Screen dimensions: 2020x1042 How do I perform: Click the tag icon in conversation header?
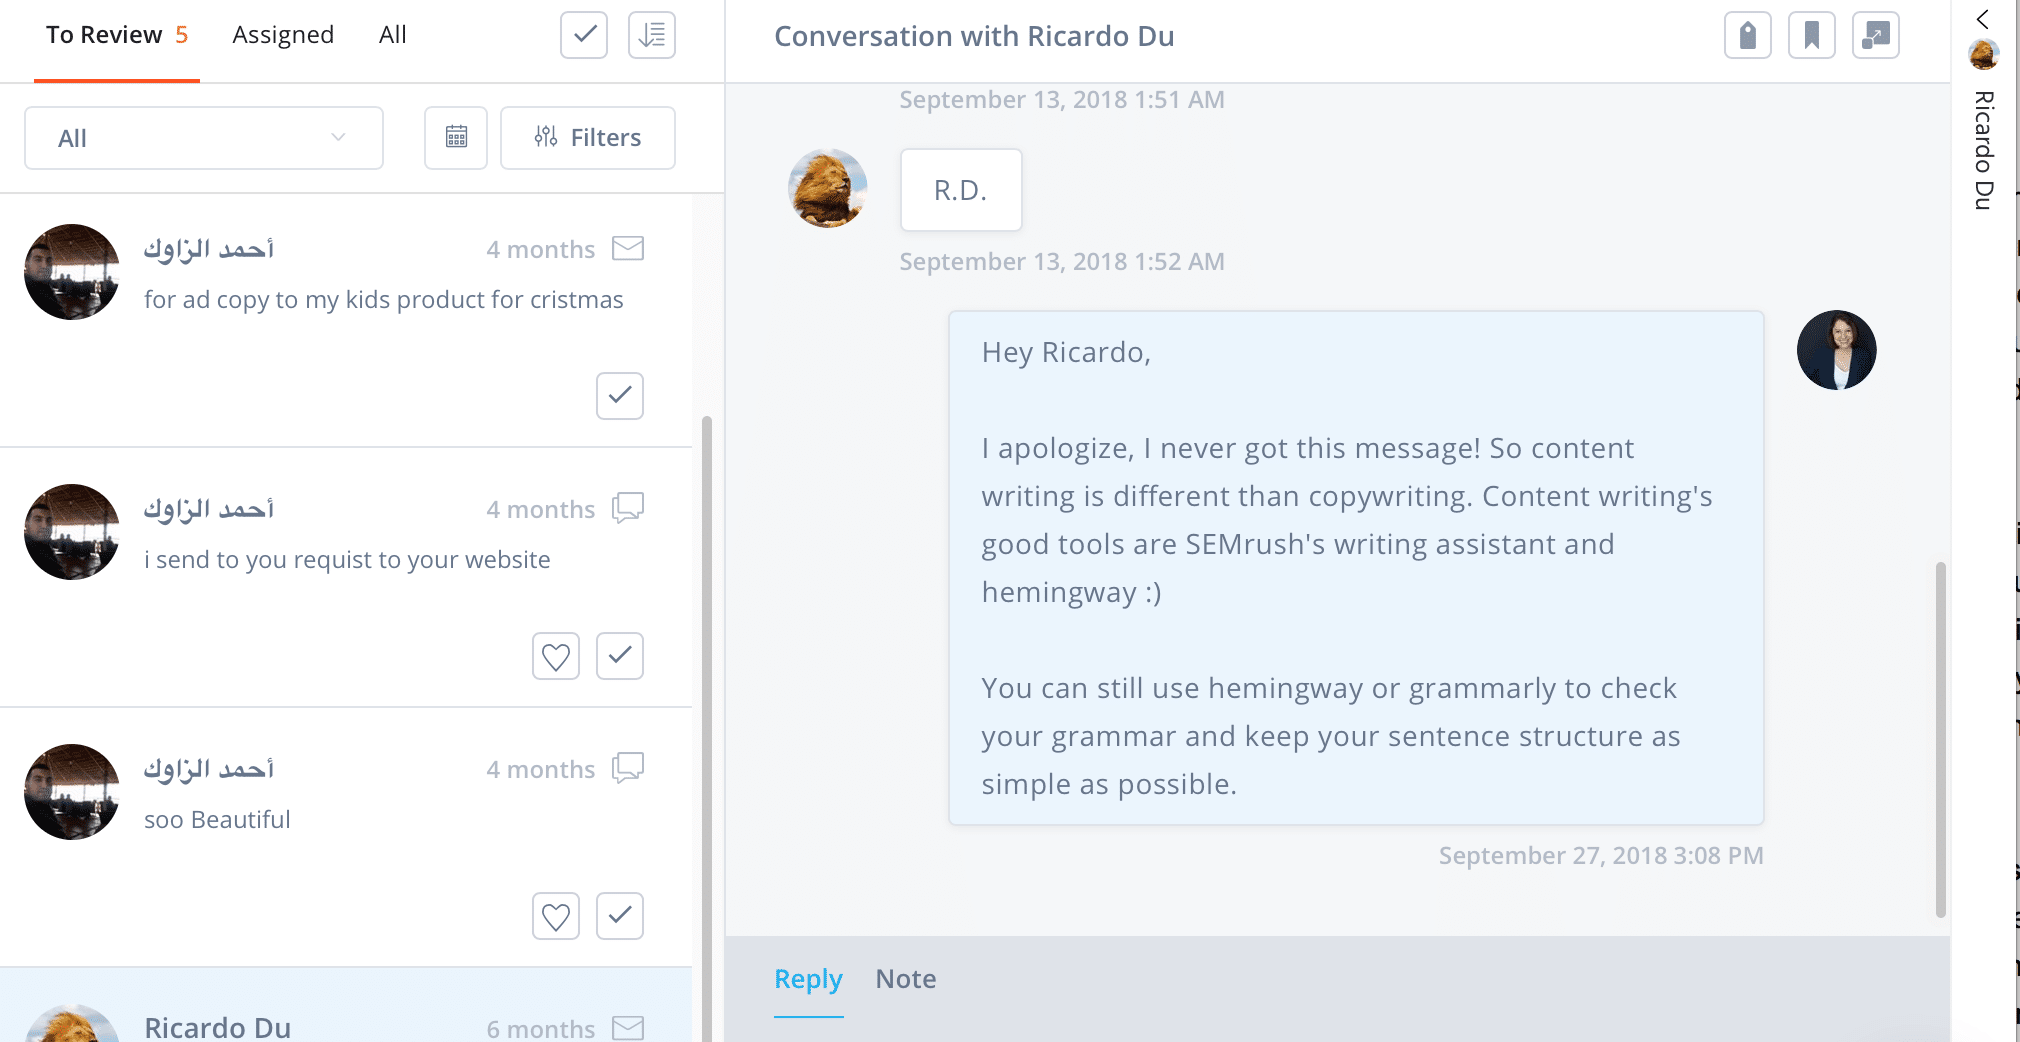click(1747, 36)
